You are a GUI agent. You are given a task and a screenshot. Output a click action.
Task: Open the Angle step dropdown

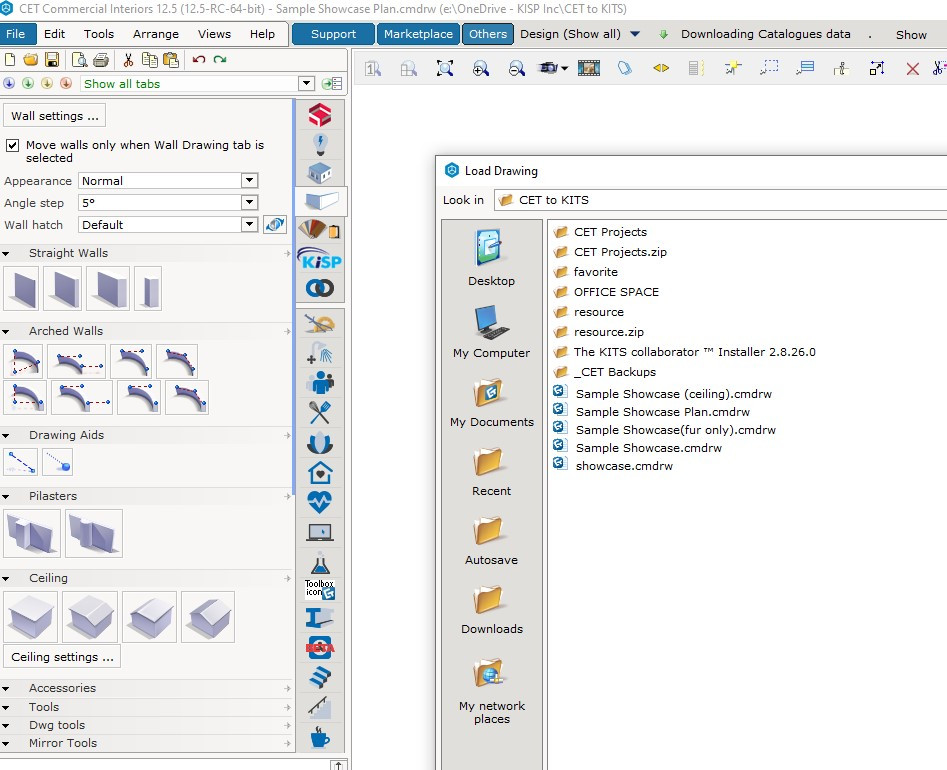pyautogui.click(x=249, y=202)
